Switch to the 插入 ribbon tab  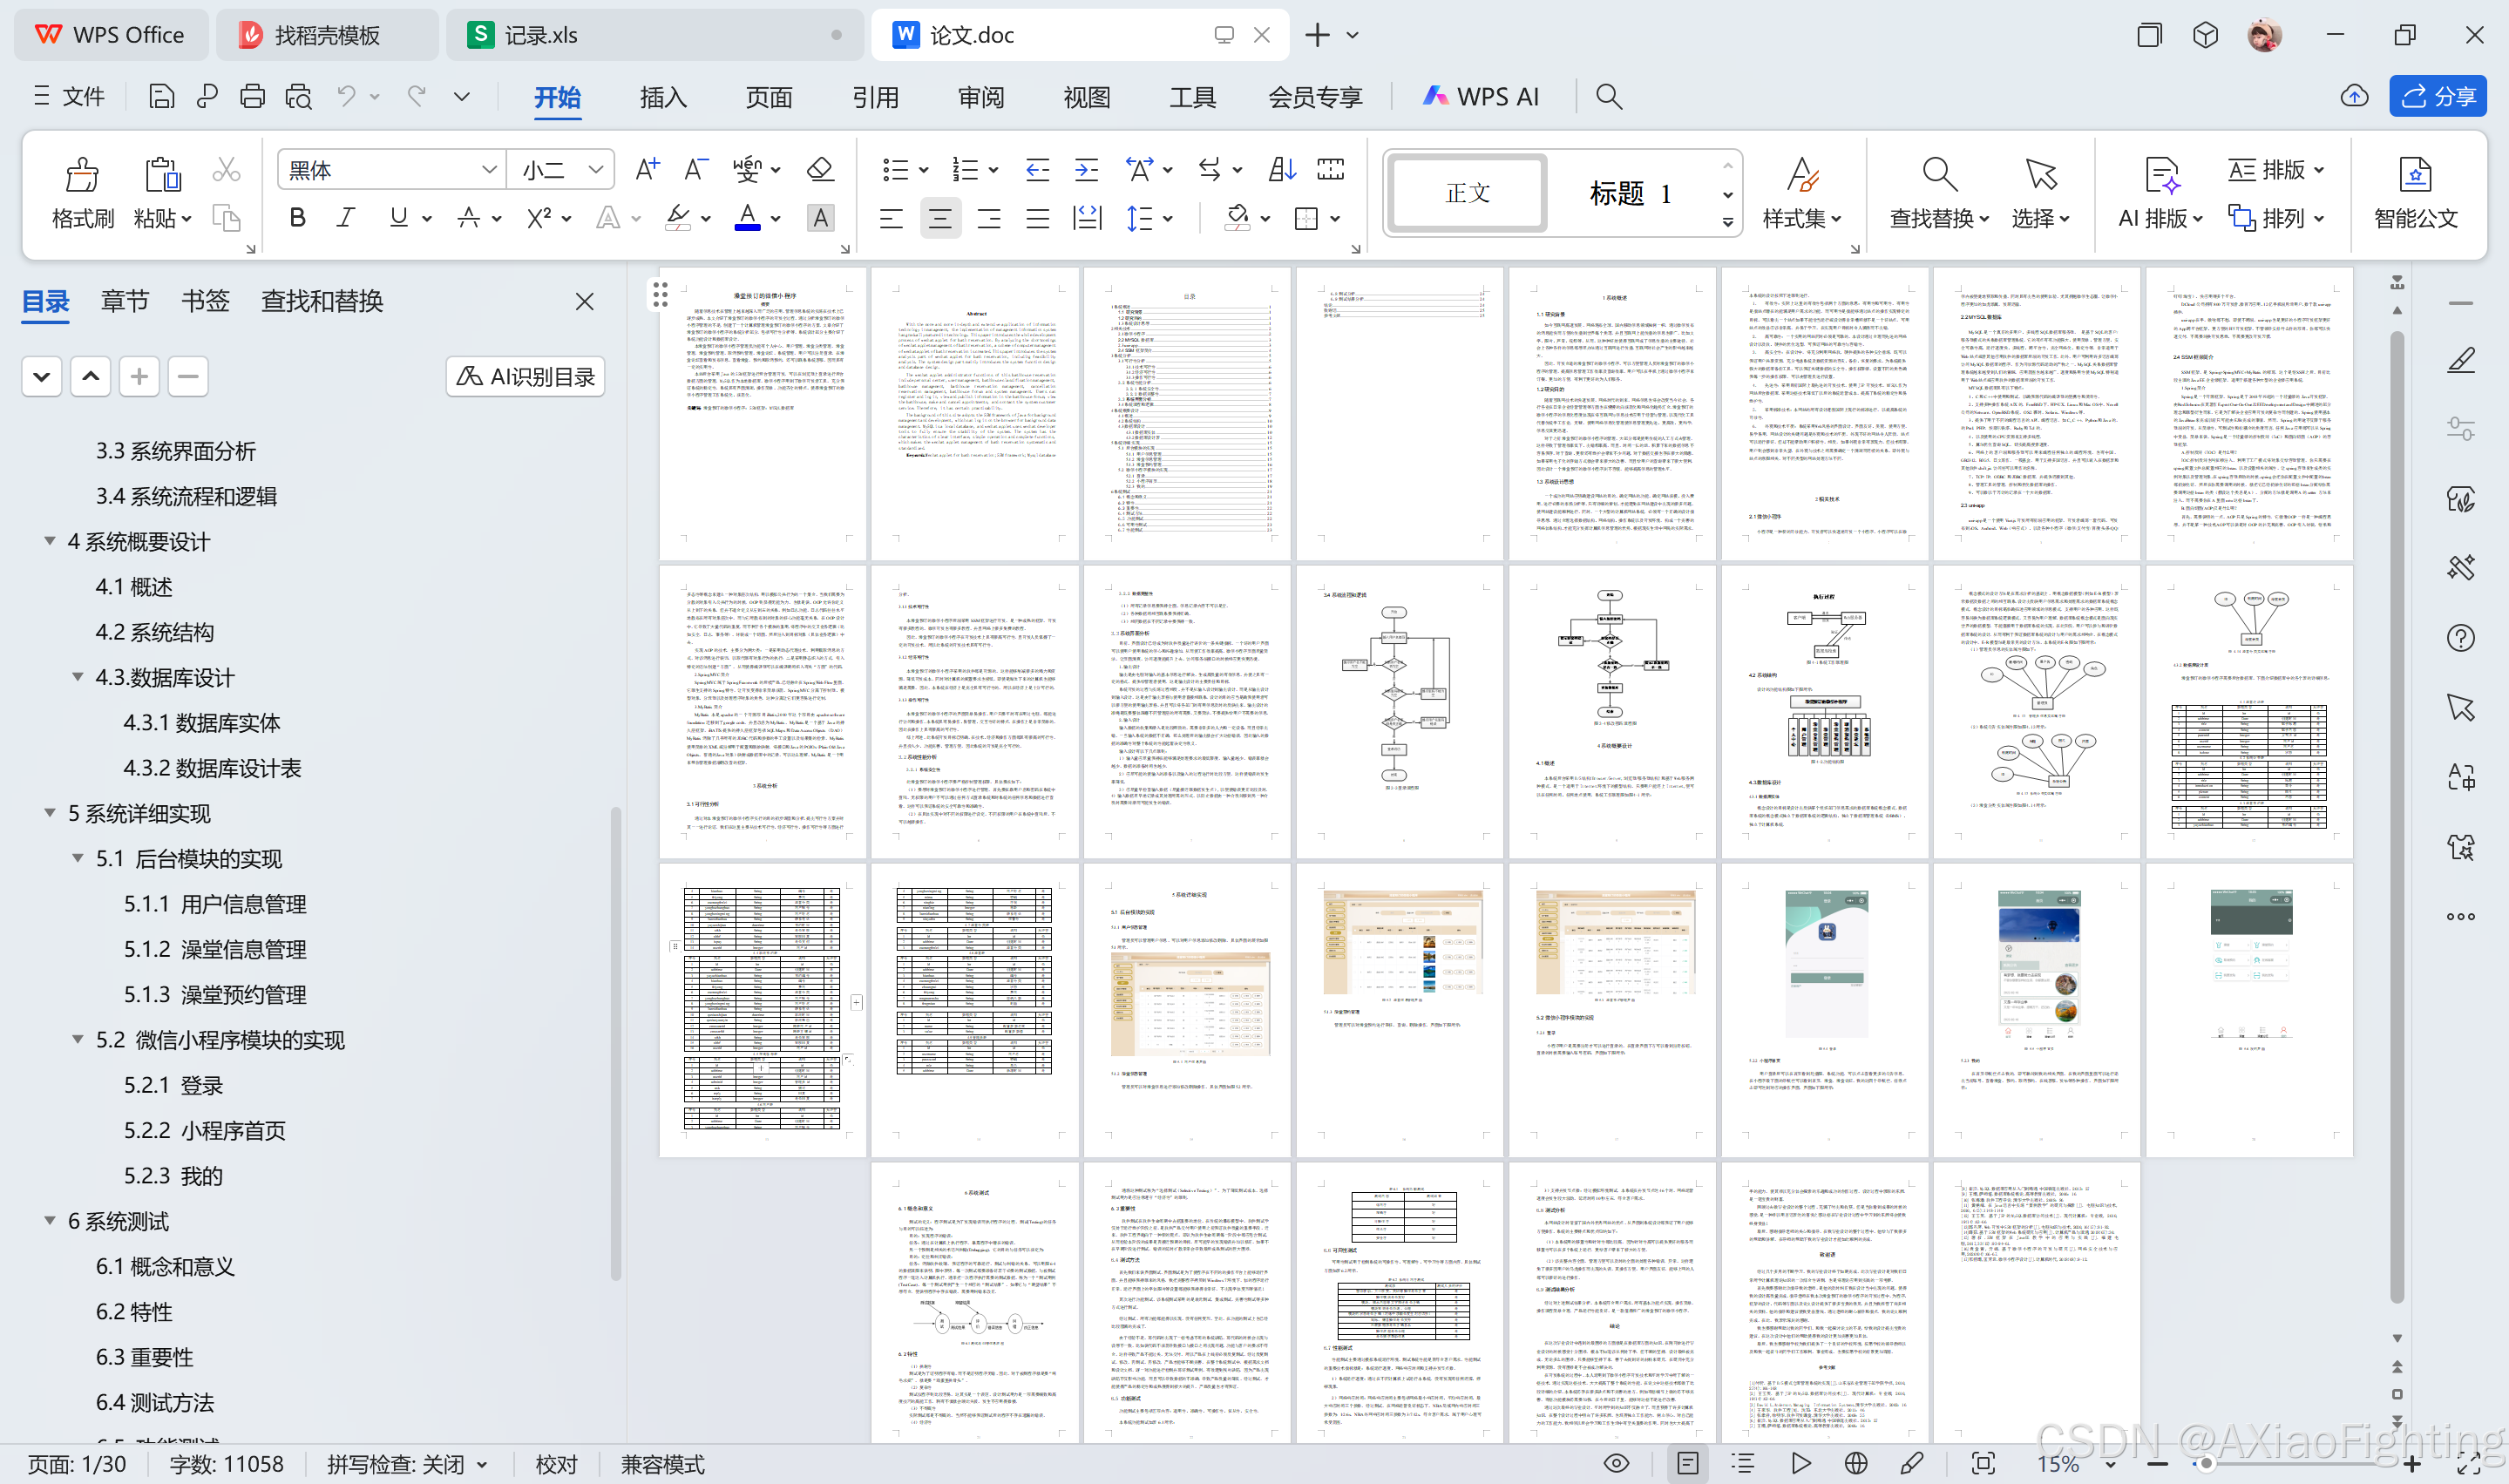[x=663, y=97]
